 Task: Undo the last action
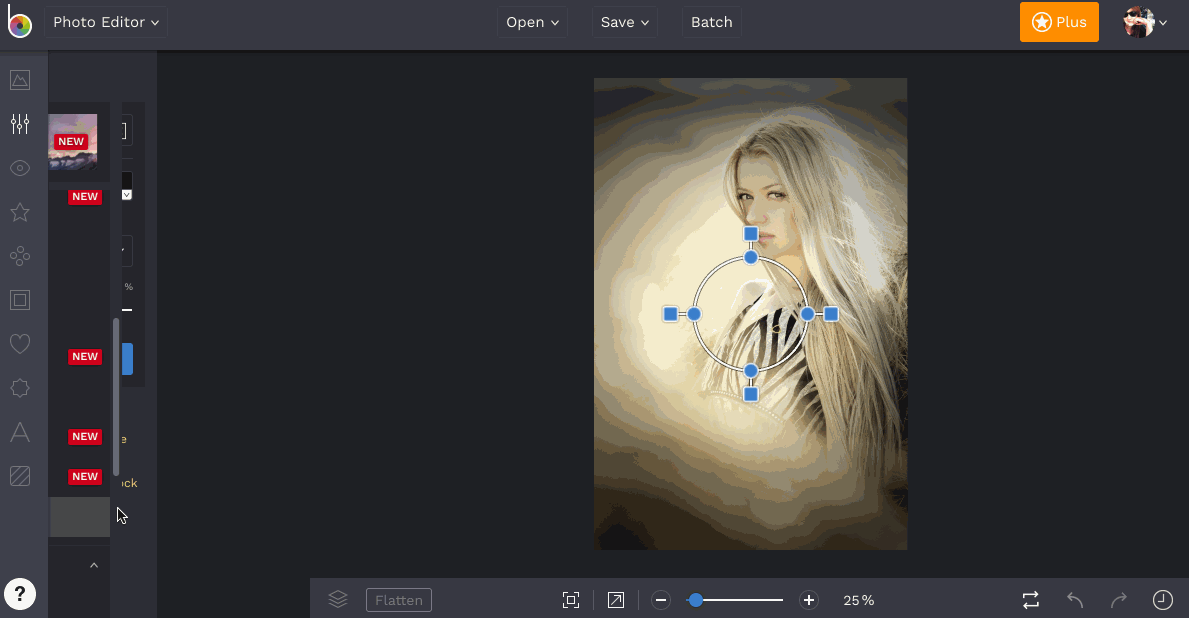[x=1074, y=601]
